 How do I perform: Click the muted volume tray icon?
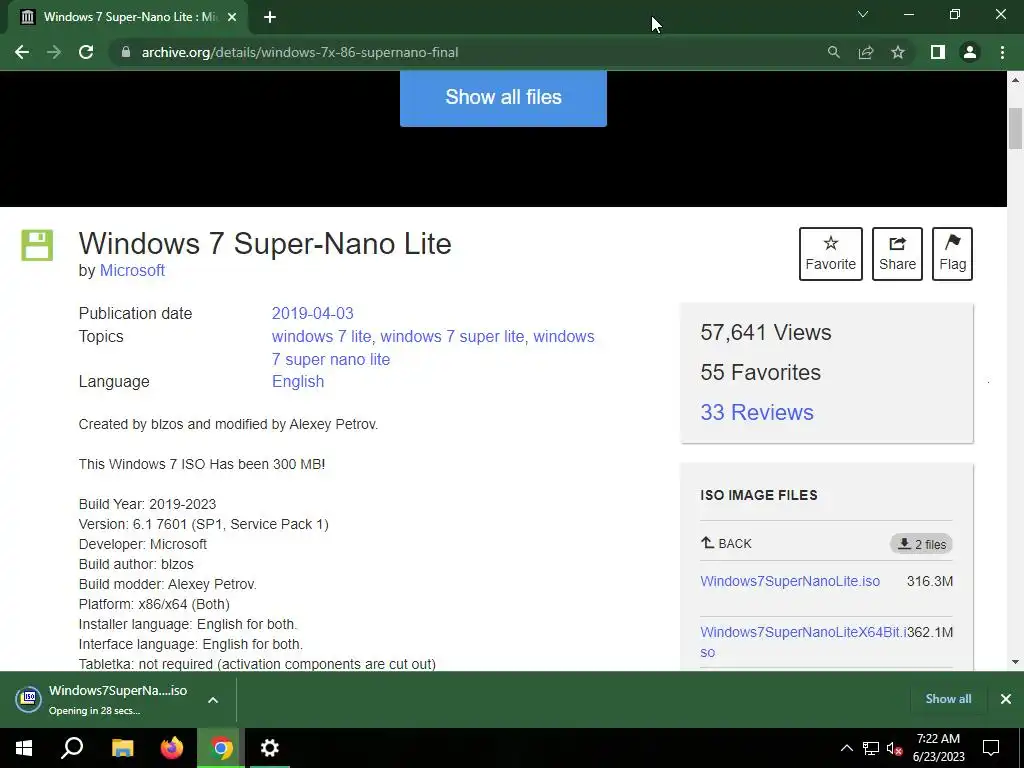pyautogui.click(x=895, y=748)
